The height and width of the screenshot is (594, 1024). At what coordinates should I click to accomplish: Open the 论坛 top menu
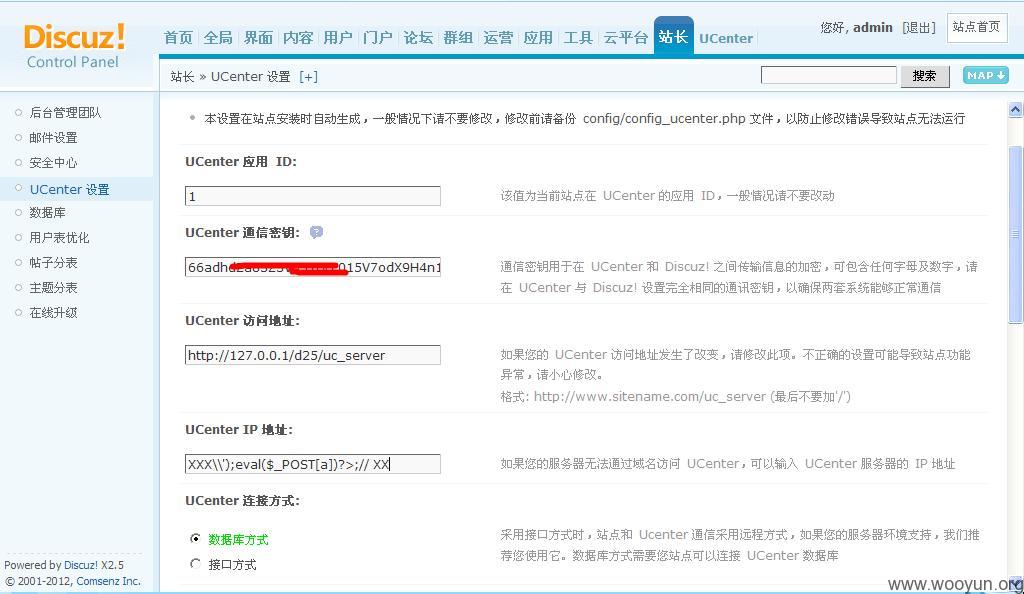point(418,38)
